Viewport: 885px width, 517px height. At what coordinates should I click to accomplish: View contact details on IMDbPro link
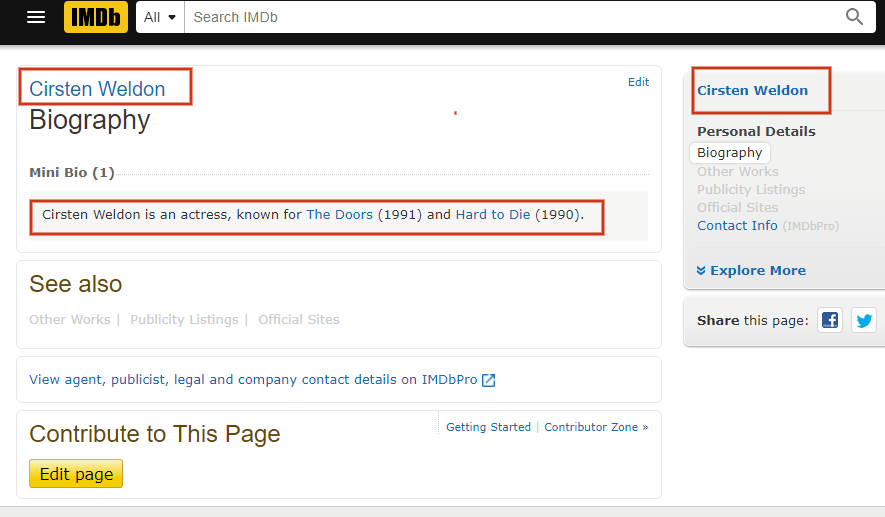[x=253, y=380]
